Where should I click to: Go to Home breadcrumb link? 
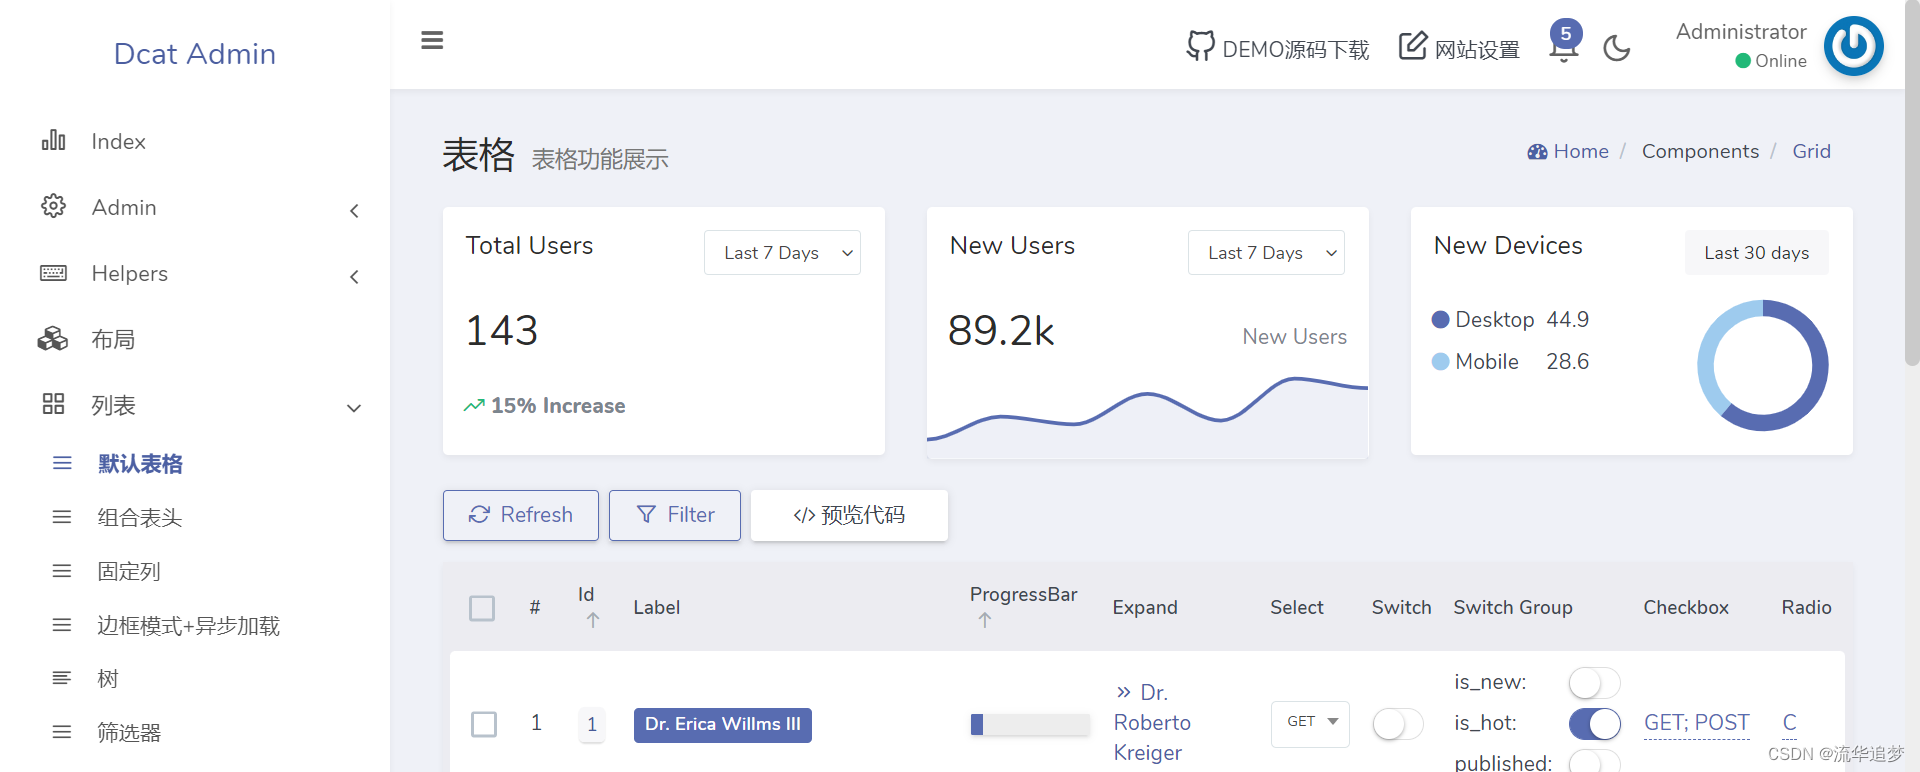point(1581,151)
